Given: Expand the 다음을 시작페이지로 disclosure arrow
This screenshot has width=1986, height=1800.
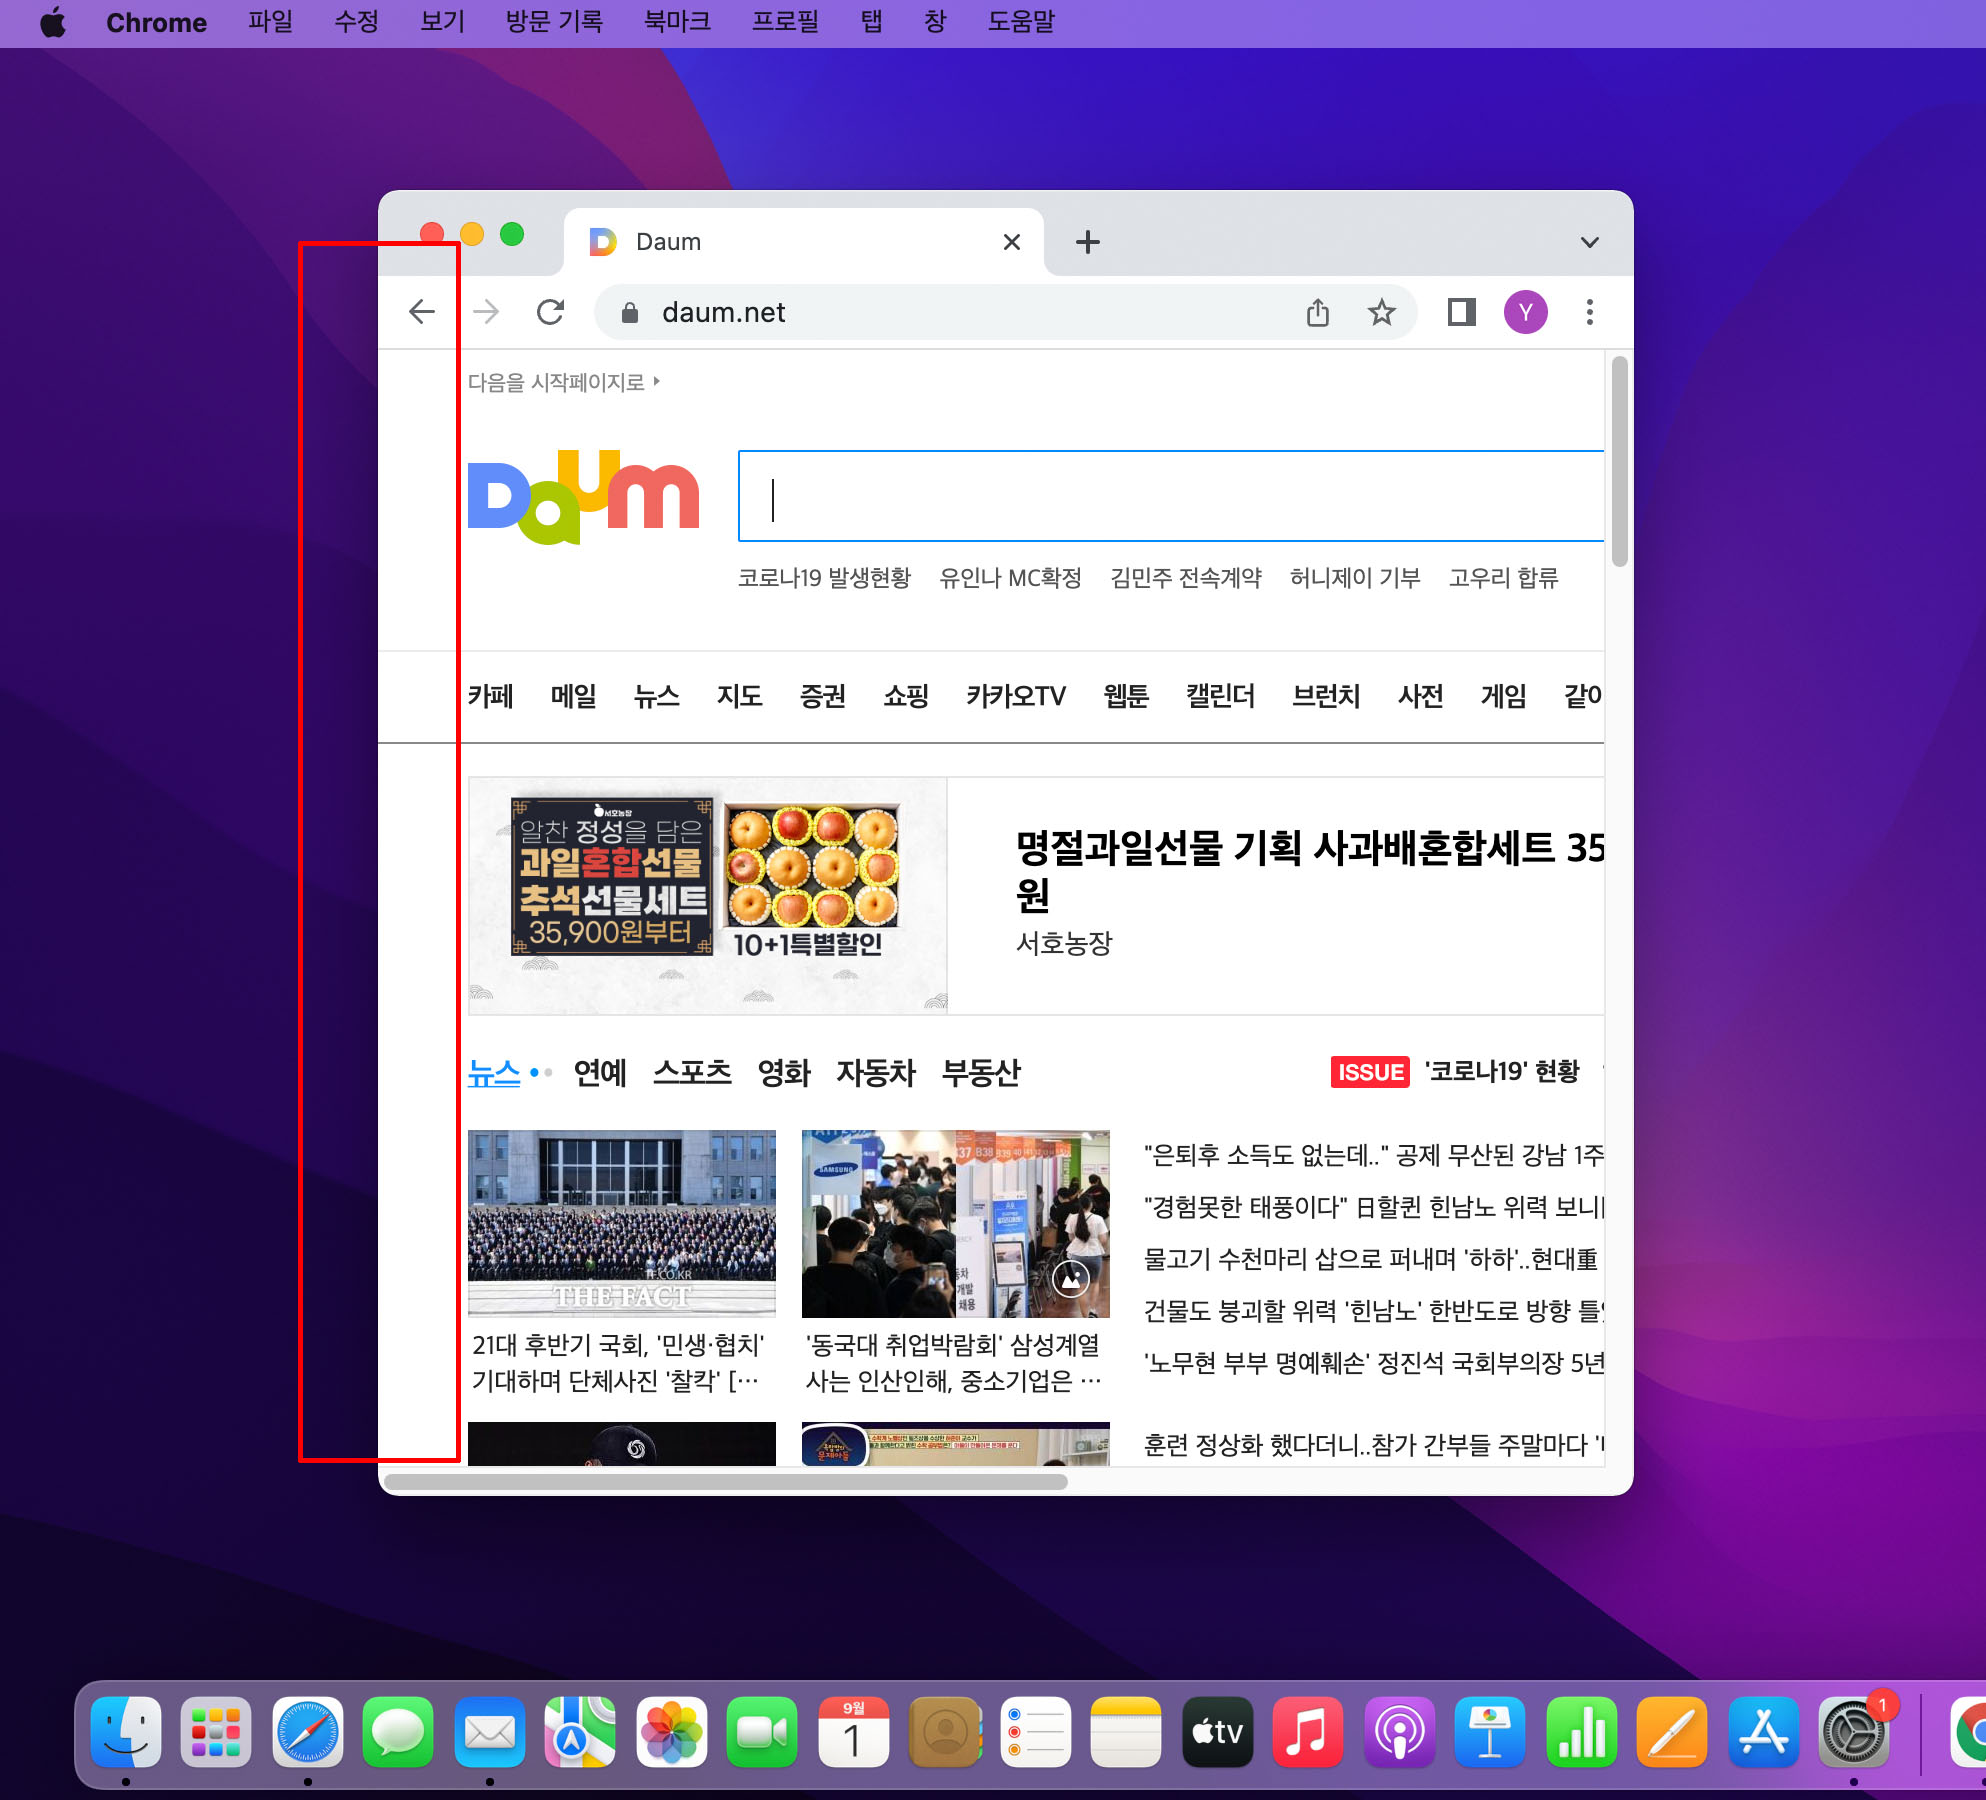Looking at the screenshot, I should (x=658, y=381).
